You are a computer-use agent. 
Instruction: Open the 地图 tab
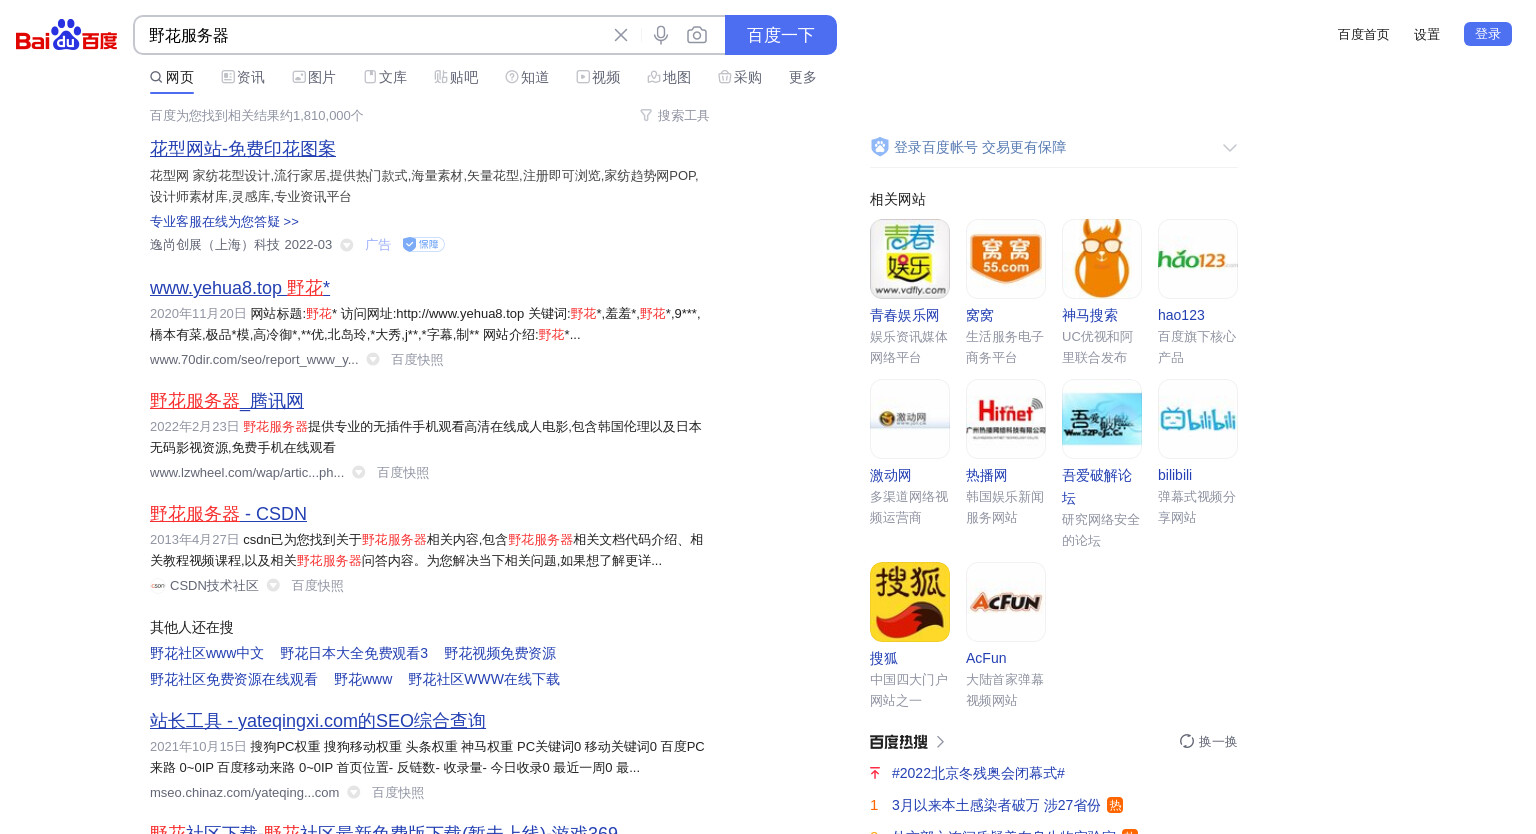click(x=669, y=77)
